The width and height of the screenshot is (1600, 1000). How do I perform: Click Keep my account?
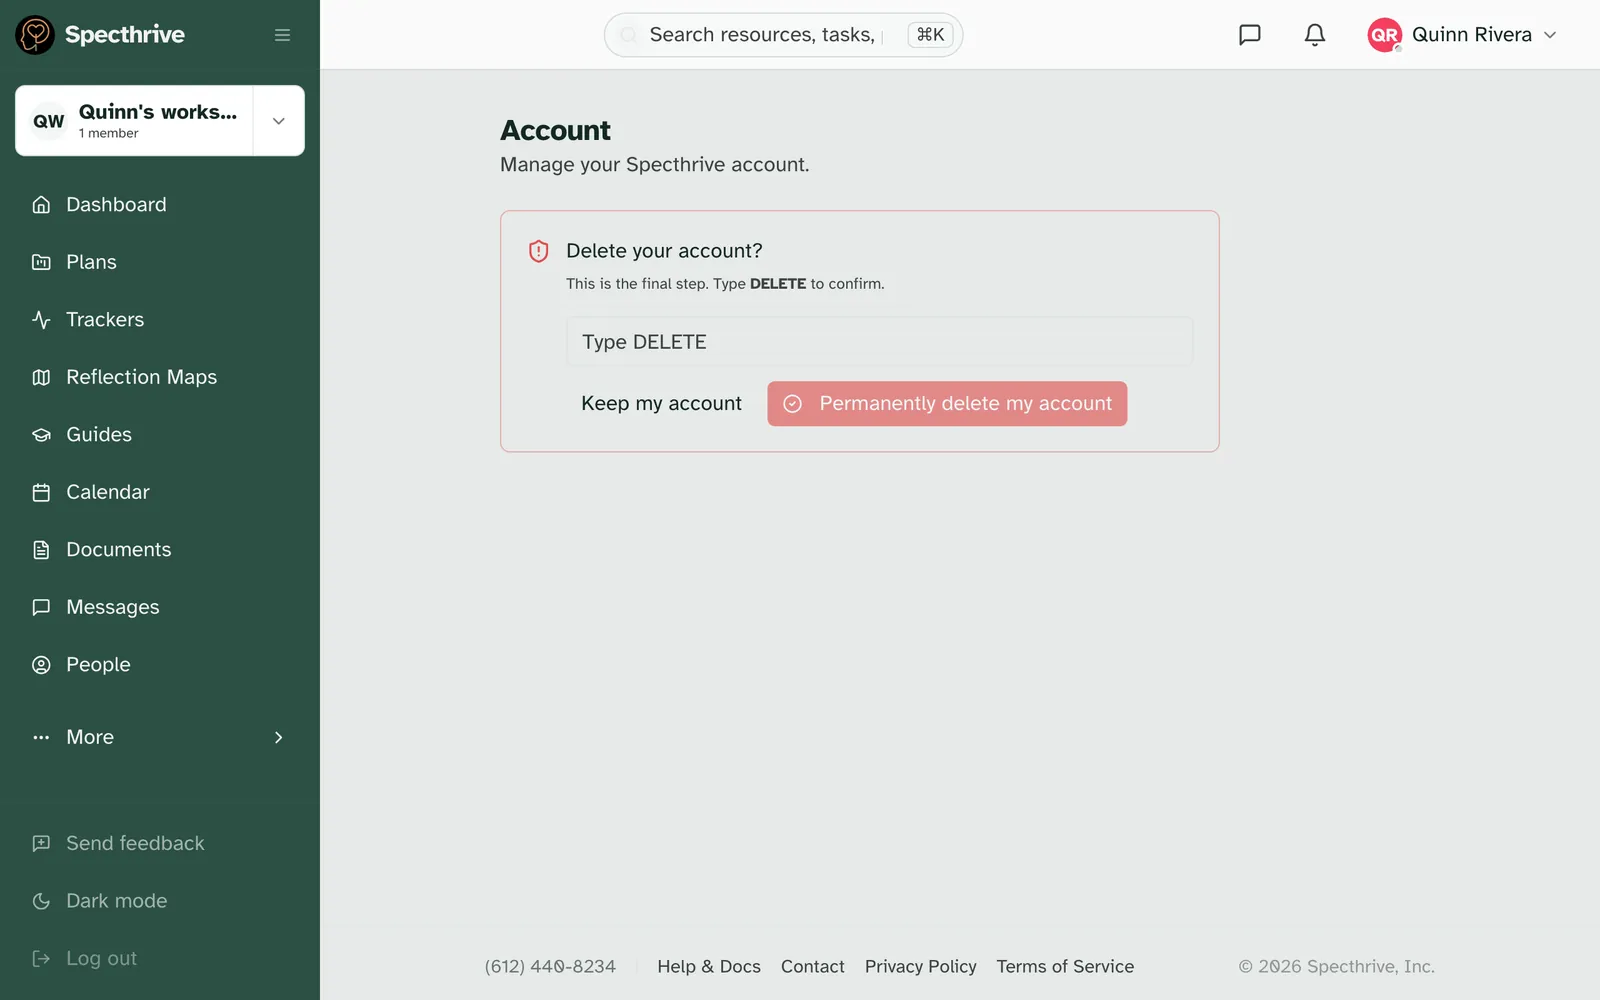tap(662, 404)
